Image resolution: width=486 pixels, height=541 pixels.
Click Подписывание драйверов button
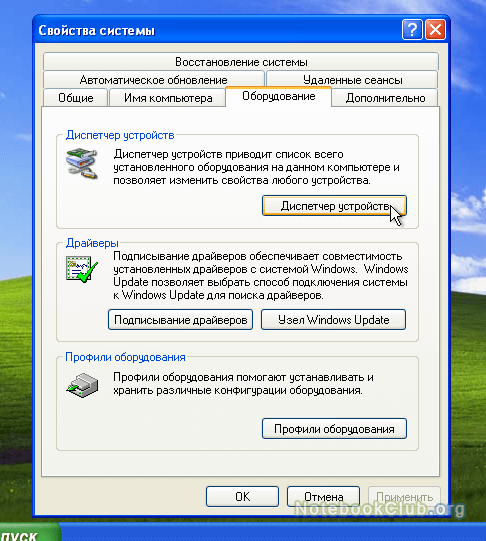[x=180, y=320]
